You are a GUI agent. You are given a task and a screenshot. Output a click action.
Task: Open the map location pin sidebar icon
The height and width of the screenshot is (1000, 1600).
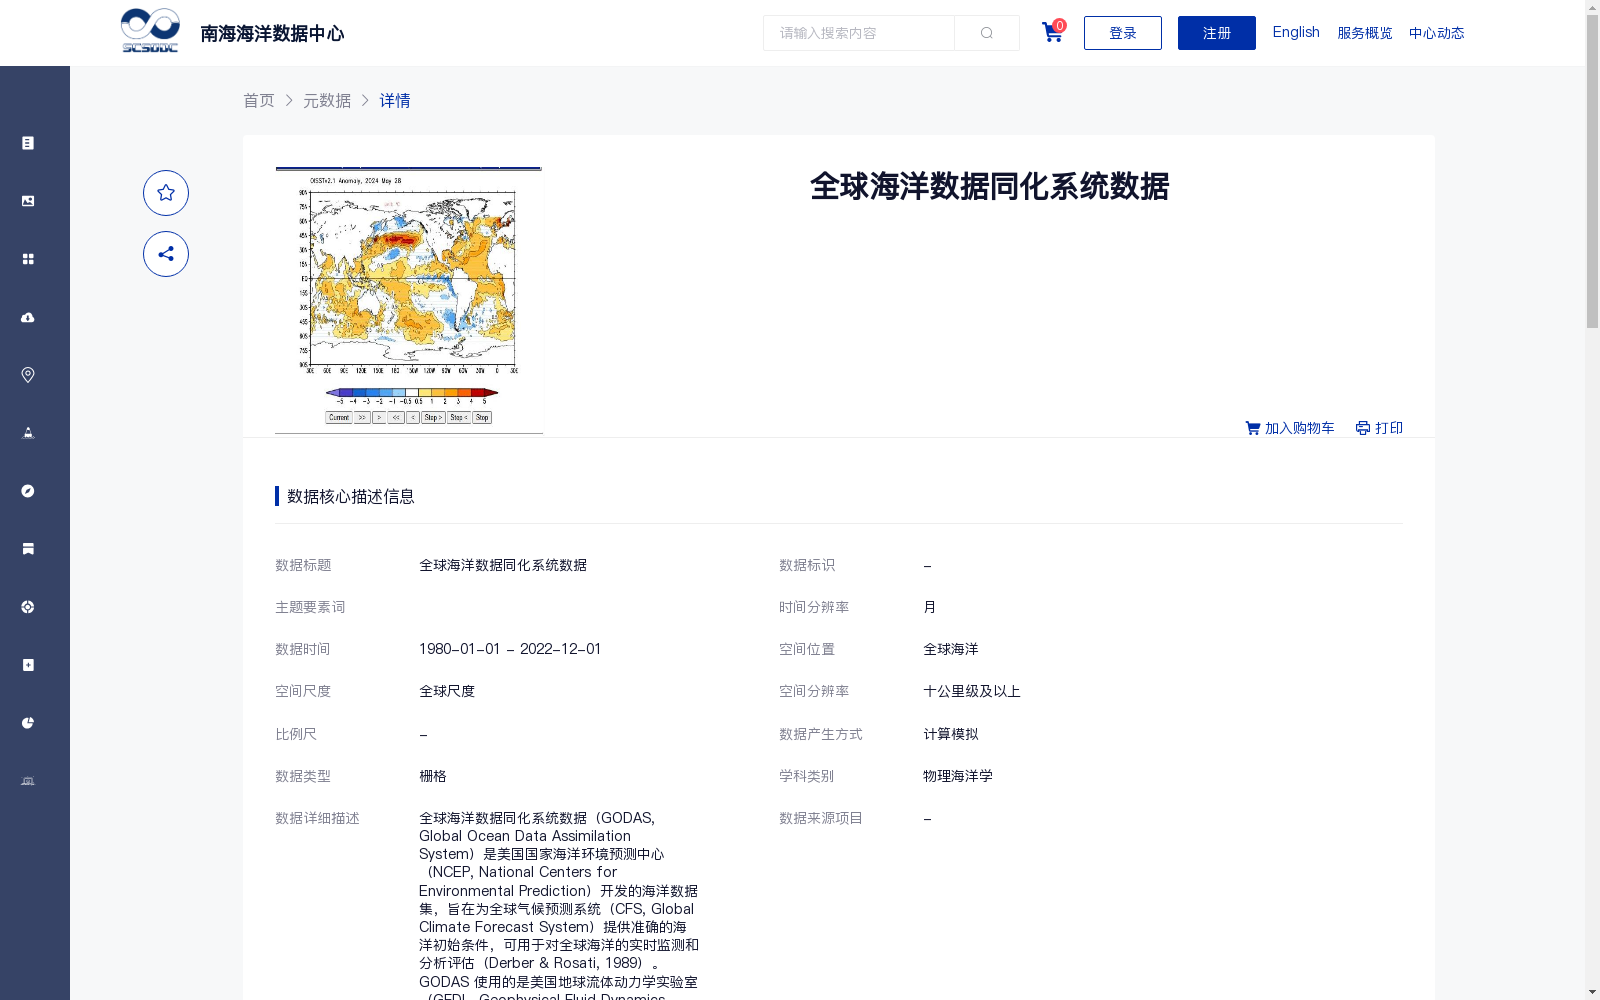coord(27,374)
